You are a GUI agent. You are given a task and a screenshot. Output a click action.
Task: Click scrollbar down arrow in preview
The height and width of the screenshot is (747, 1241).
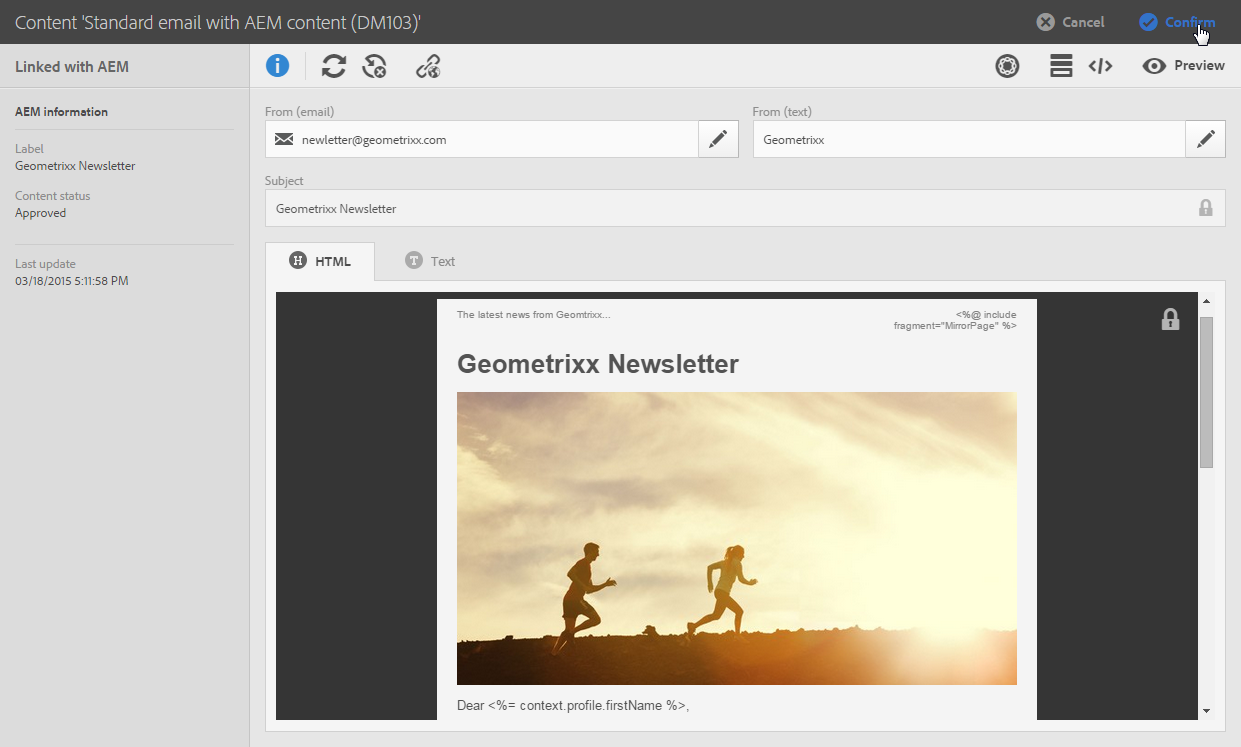pyautogui.click(x=1206, y=711)
